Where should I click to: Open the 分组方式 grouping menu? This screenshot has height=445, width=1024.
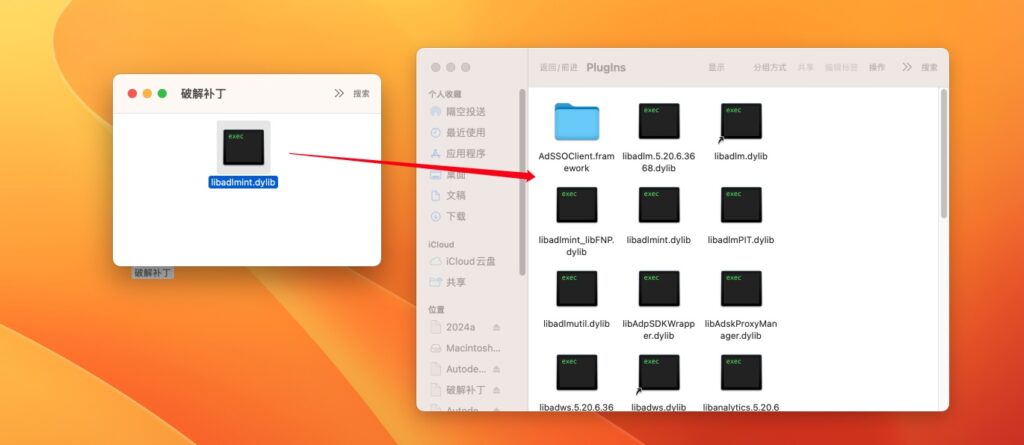point(770,67)
